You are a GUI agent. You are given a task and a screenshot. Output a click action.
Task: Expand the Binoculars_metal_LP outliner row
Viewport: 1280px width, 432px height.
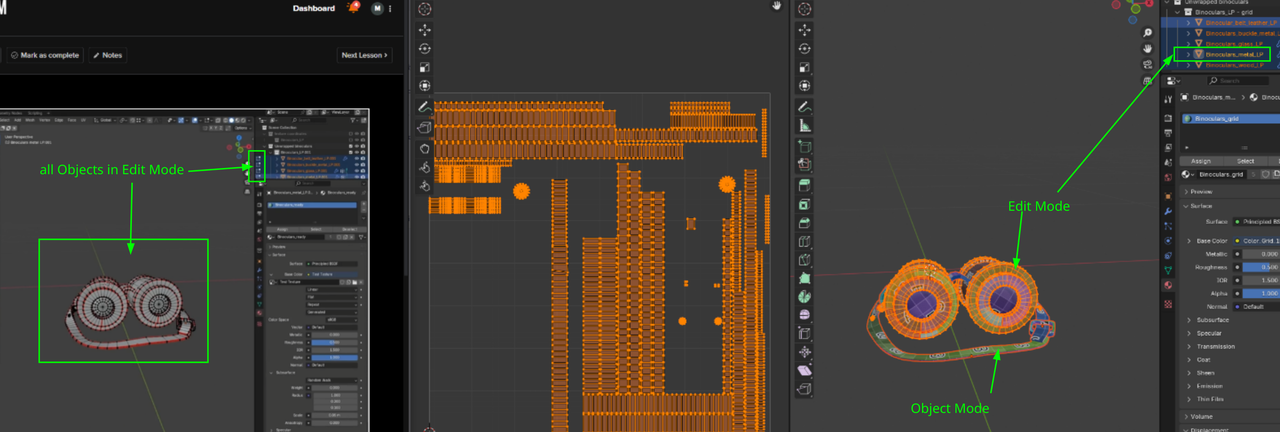click(x=1188, y=54)
